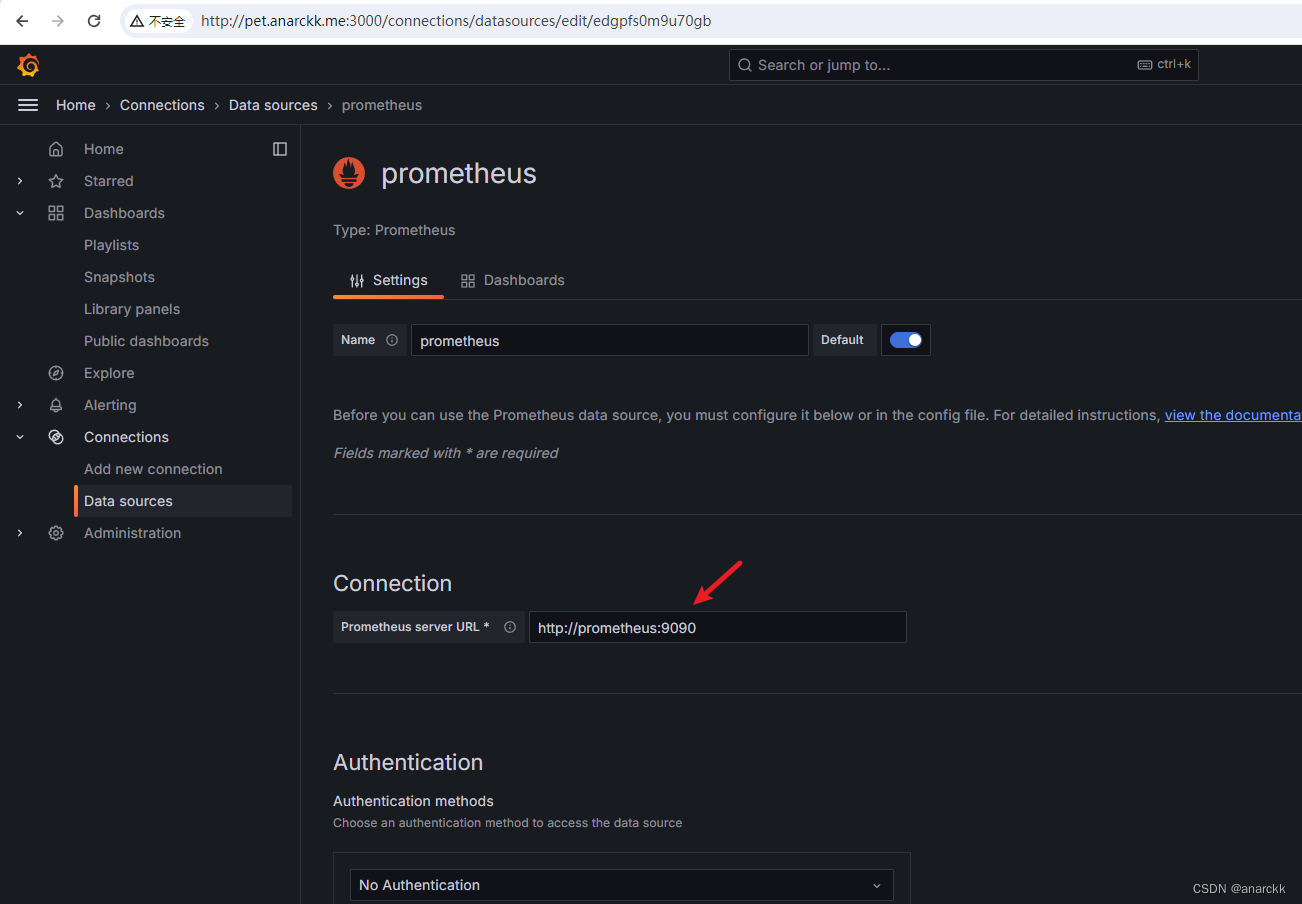Open Library panels in the sidebar
This screenshot has height=904, width=1302.
[x=132, y=309]
